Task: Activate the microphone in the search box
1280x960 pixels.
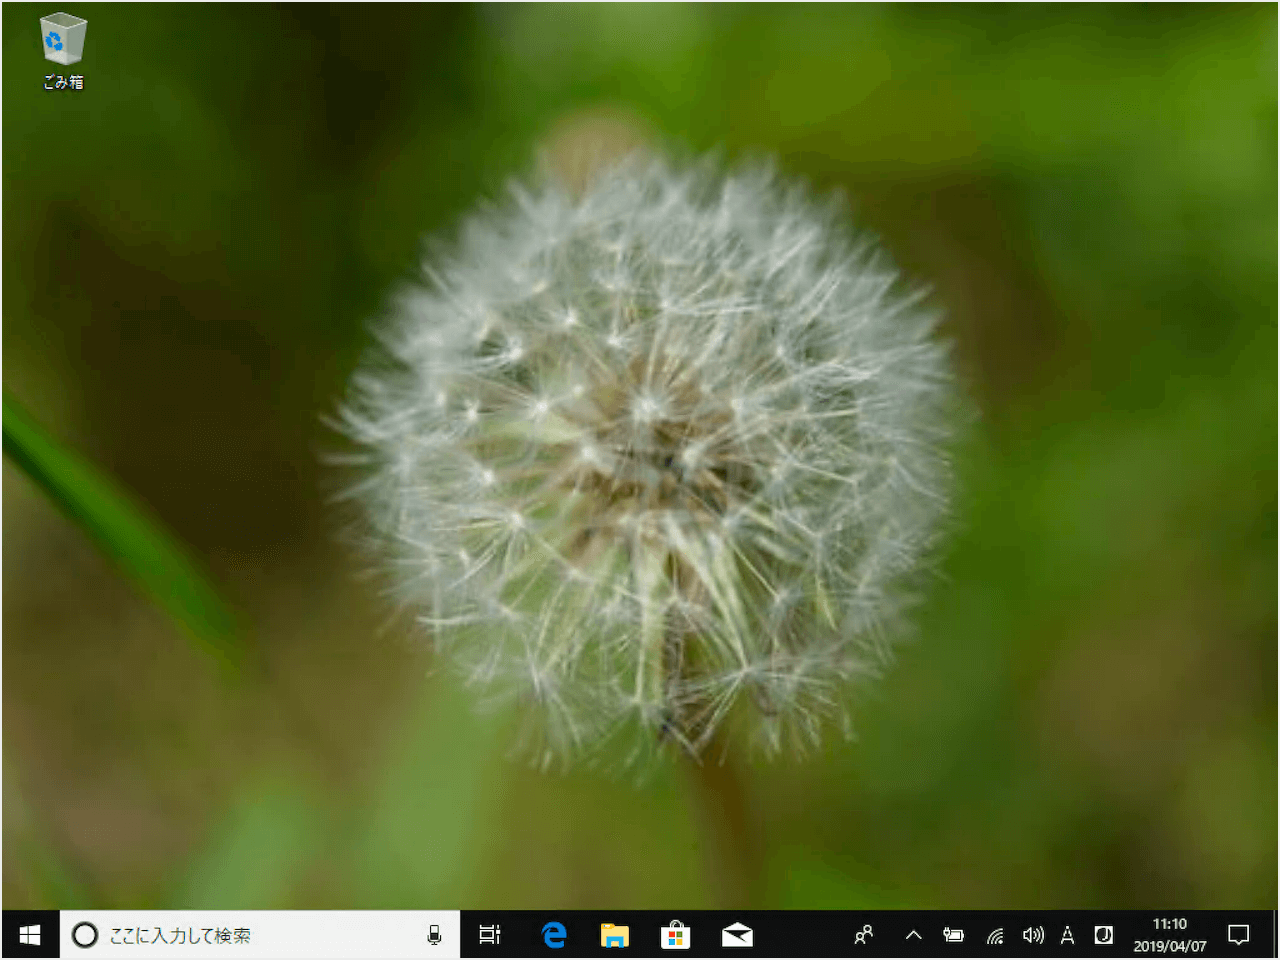Action: pos(434,935)
